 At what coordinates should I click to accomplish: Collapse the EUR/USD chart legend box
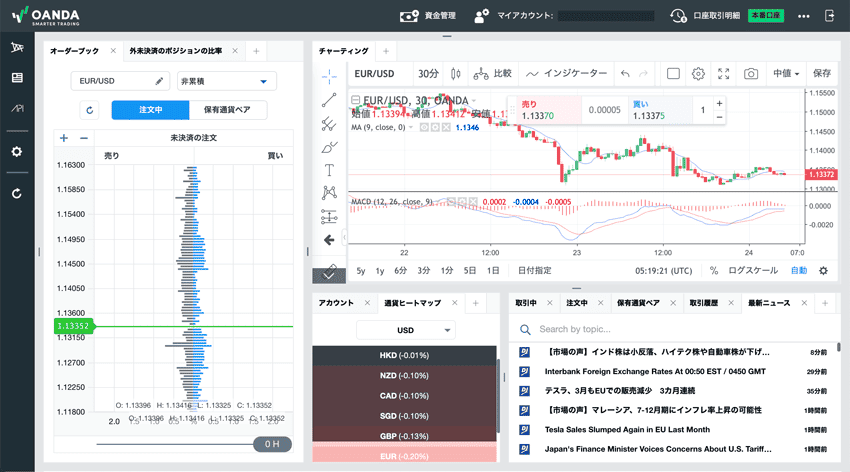pos(356,100)
